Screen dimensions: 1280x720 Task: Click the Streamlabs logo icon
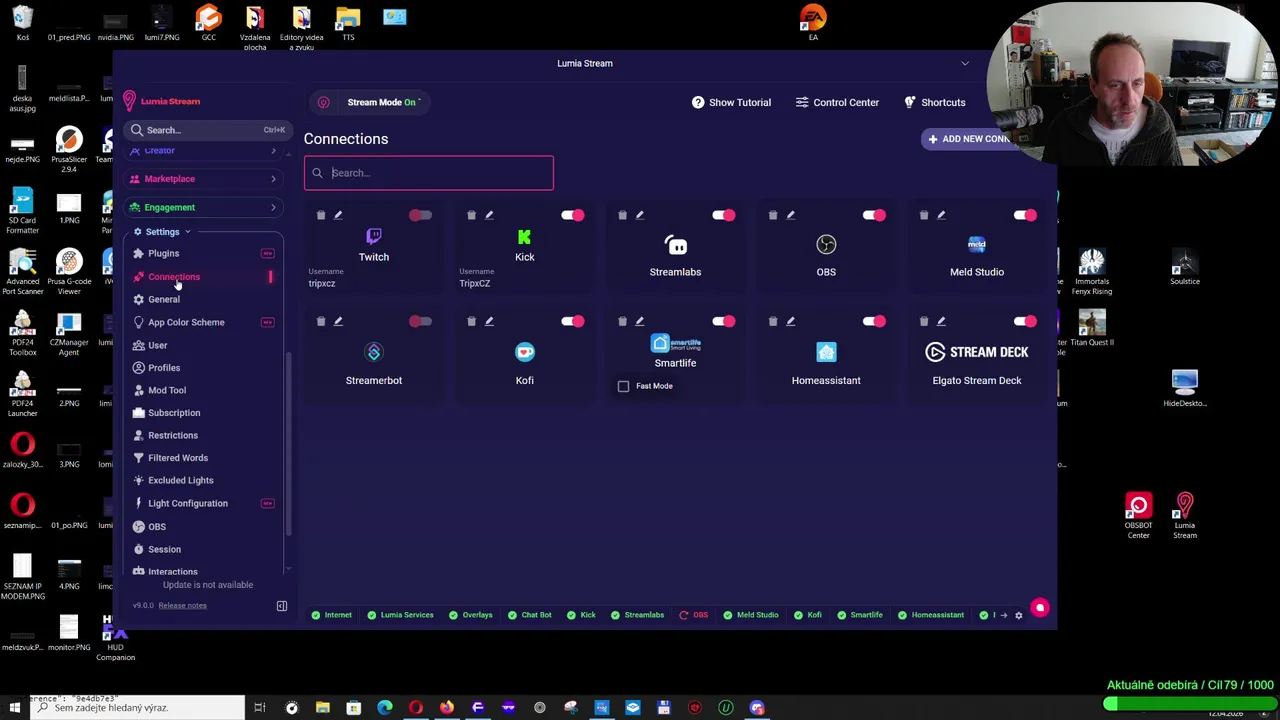coord(675,245)
